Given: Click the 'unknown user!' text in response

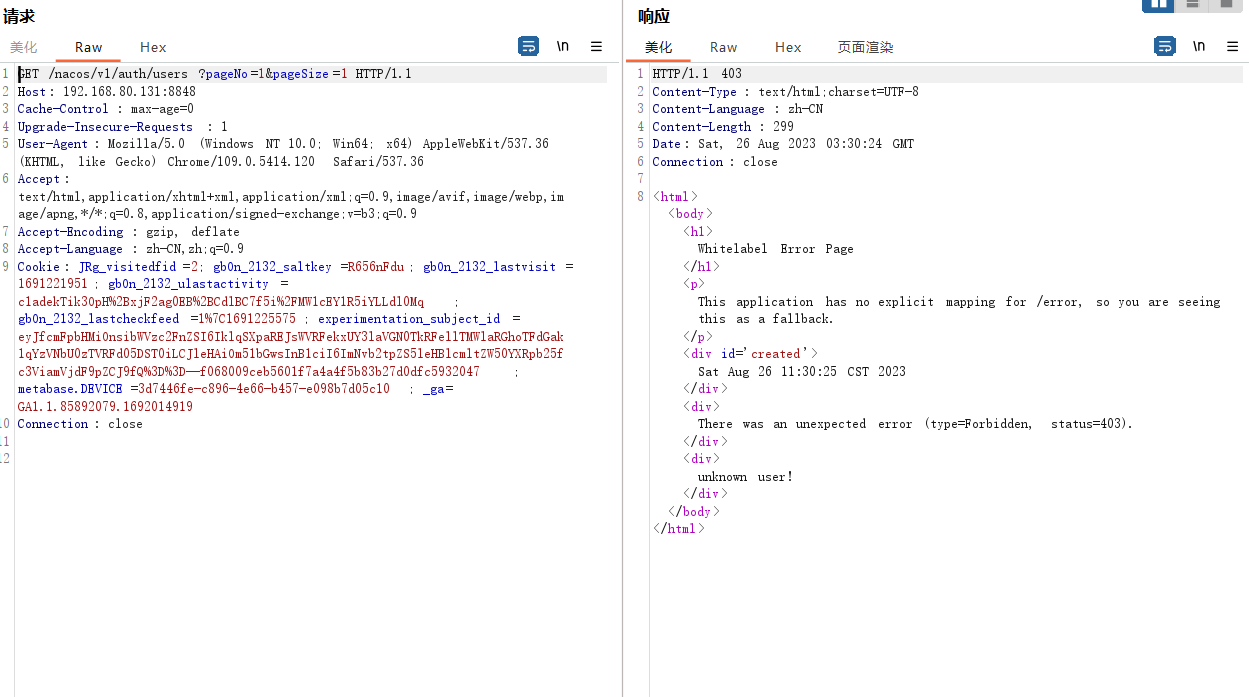Looking at the screenshot, I should pos(745,476).
